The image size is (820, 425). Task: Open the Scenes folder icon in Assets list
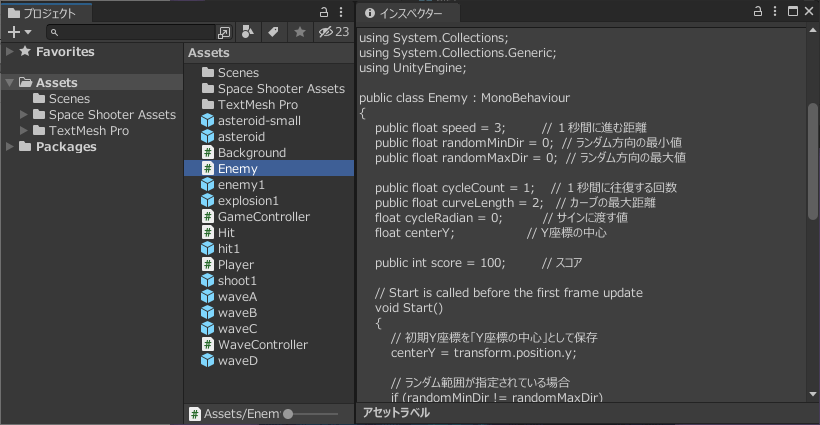[208, 72]
